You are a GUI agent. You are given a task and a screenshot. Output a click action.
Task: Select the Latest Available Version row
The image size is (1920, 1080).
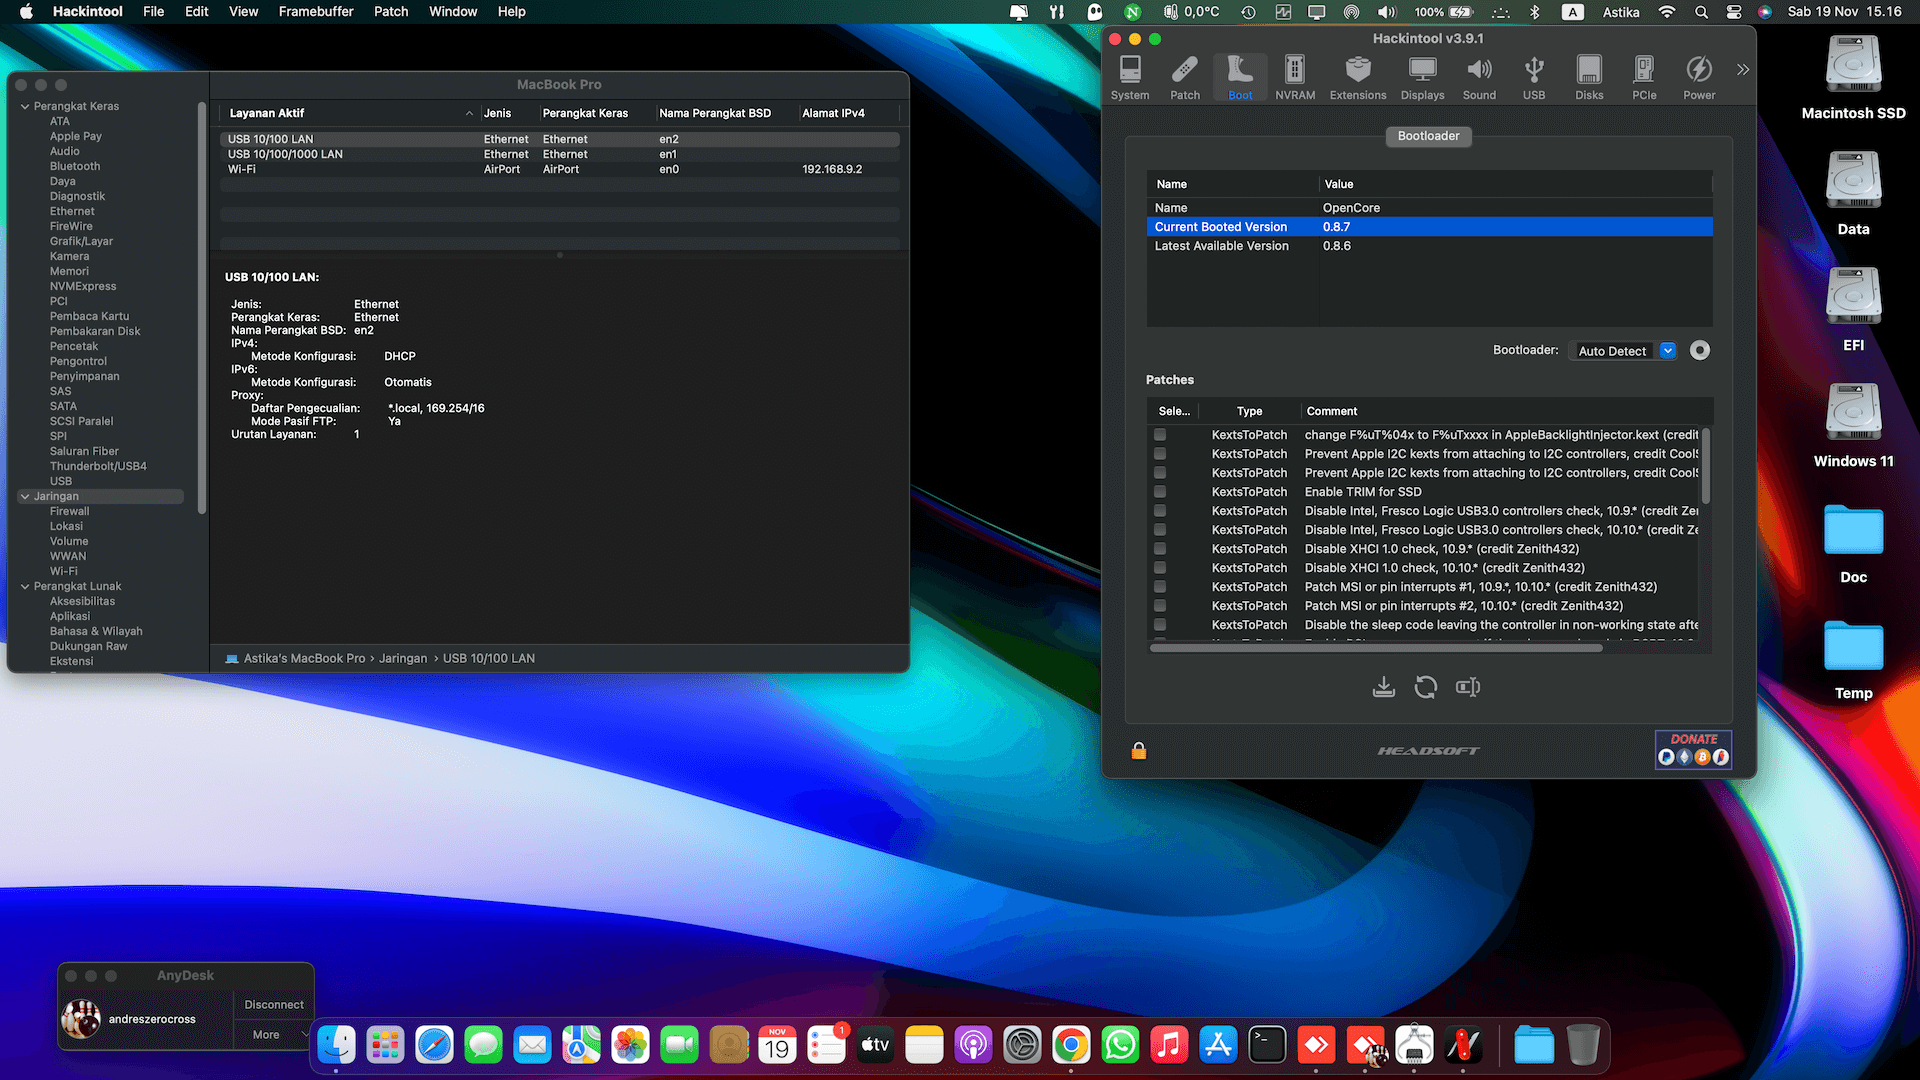[1429, 246]
